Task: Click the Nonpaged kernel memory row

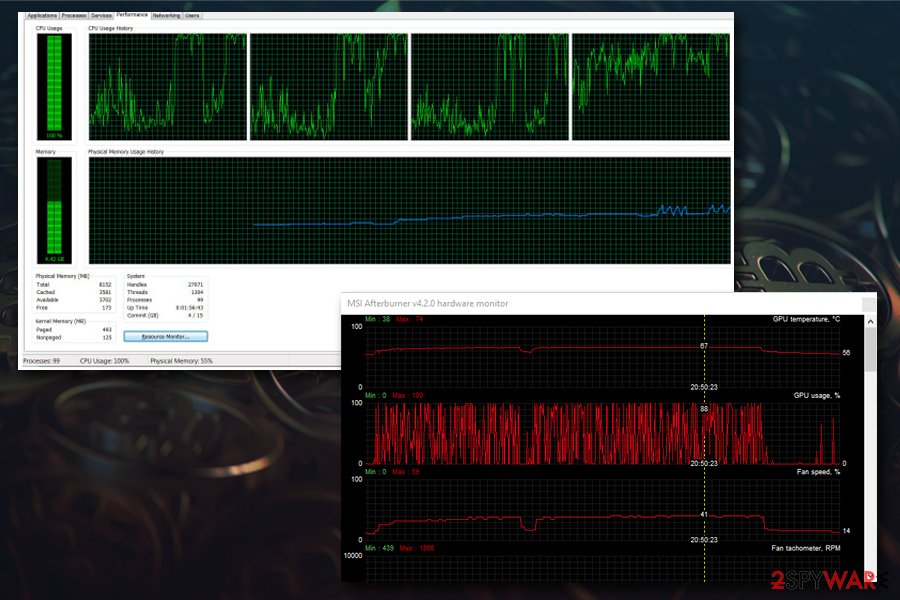Action: pos(73,338)
